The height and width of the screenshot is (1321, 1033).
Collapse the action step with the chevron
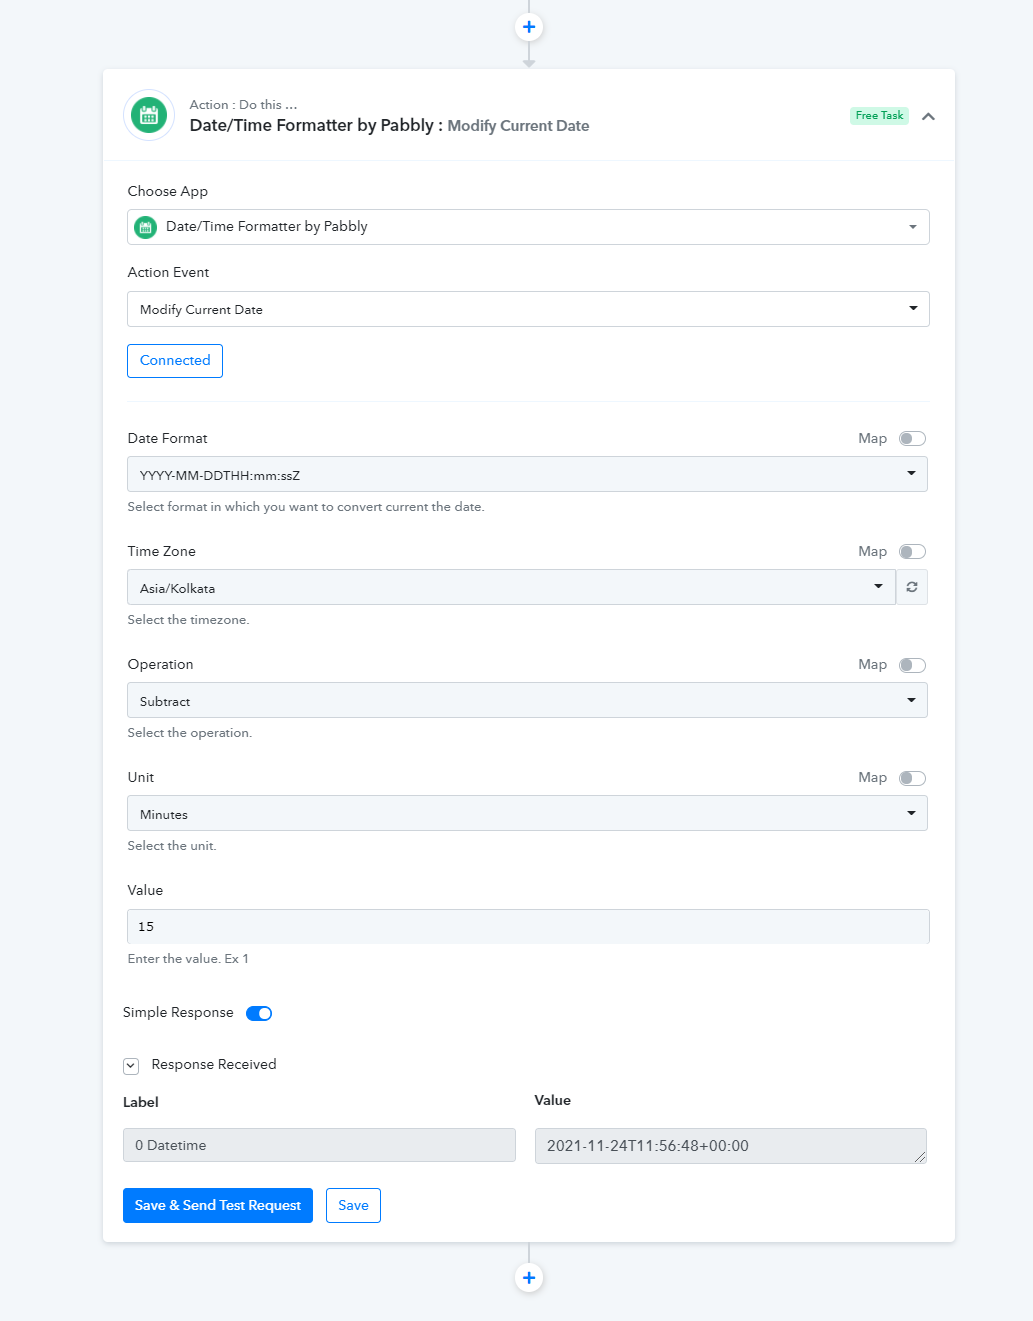[x=928, y=116]
